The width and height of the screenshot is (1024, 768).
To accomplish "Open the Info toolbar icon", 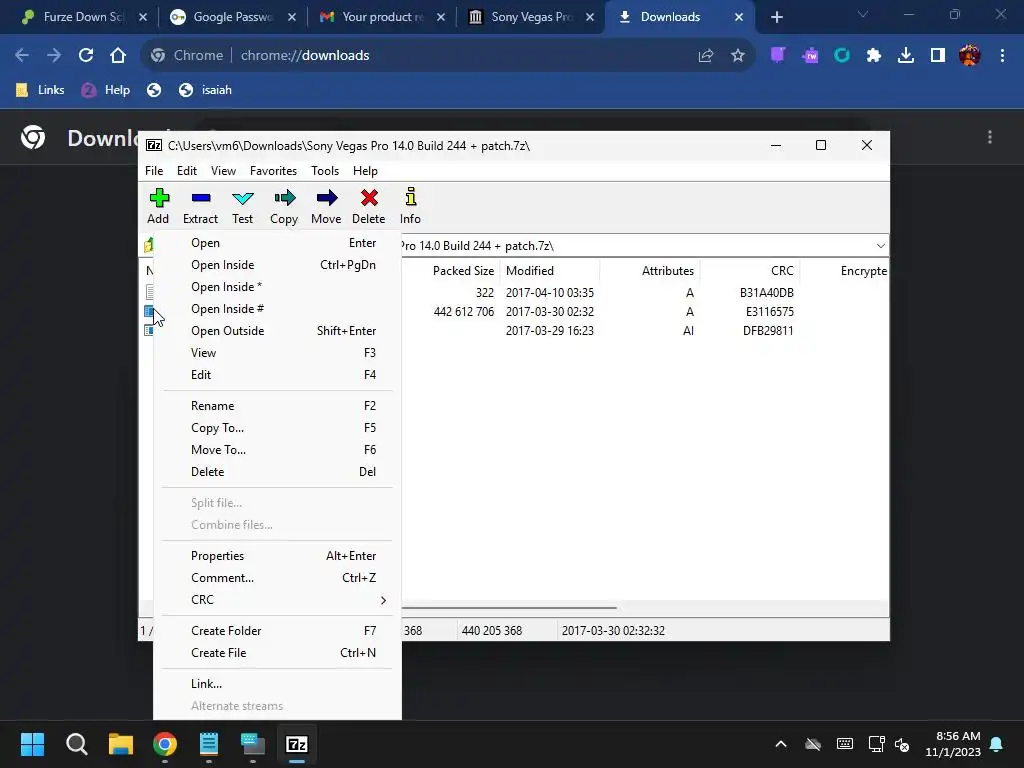I will [x=410, y=206].
